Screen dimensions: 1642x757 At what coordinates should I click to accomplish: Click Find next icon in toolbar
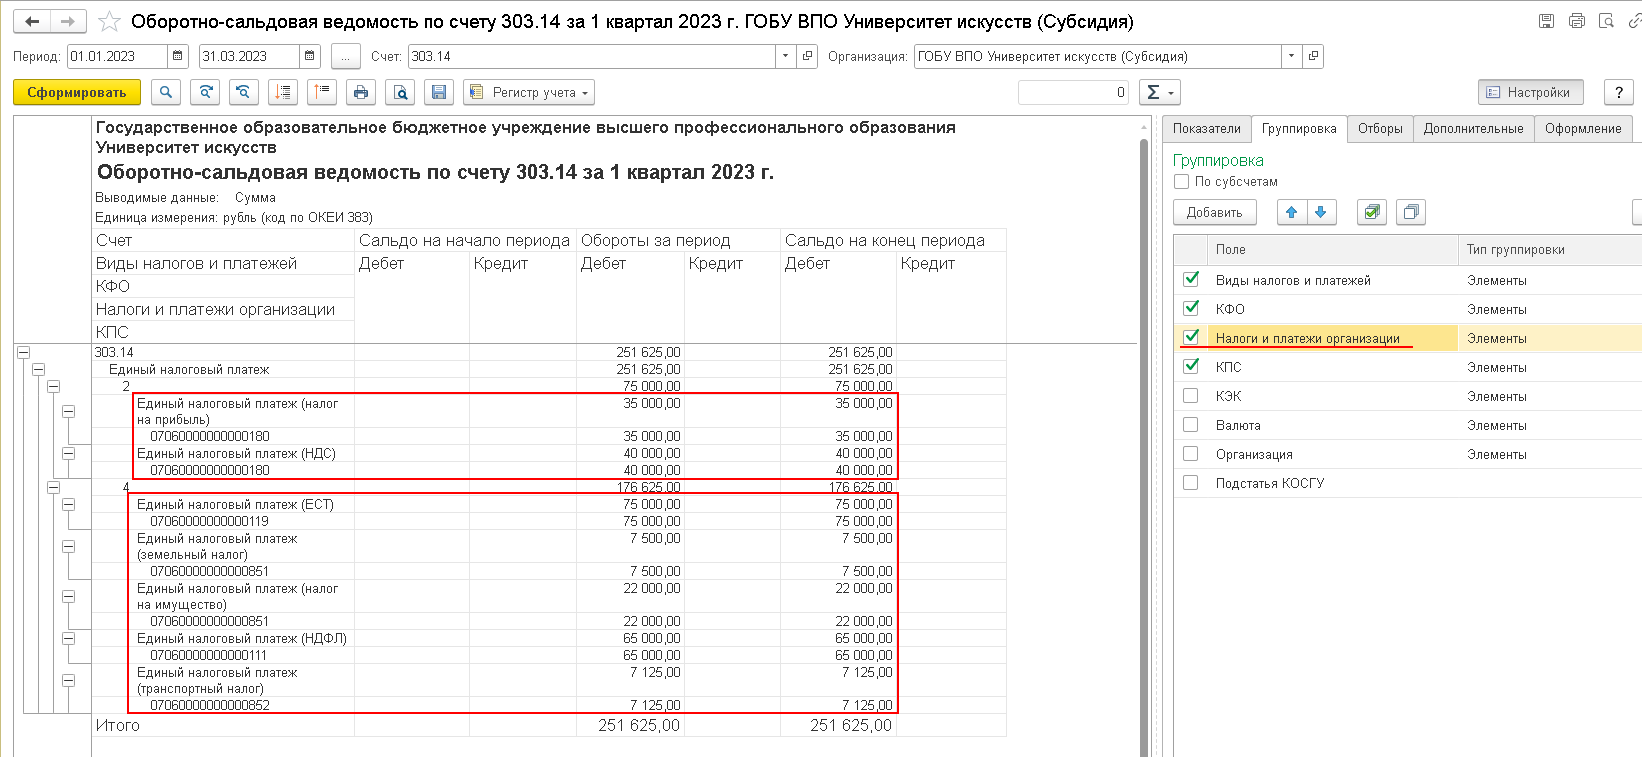point(205,92)
